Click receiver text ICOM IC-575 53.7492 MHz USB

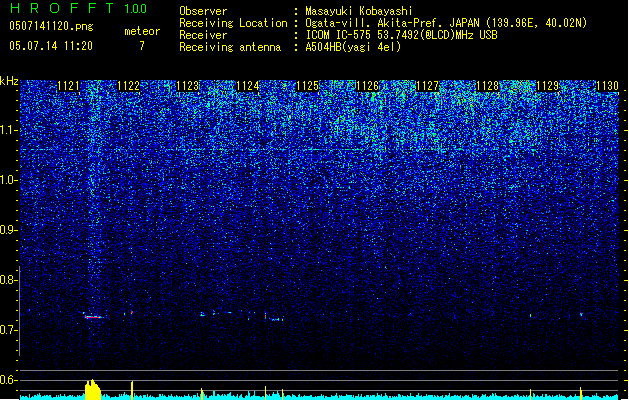pyautogui.click(x=401, y=35)
